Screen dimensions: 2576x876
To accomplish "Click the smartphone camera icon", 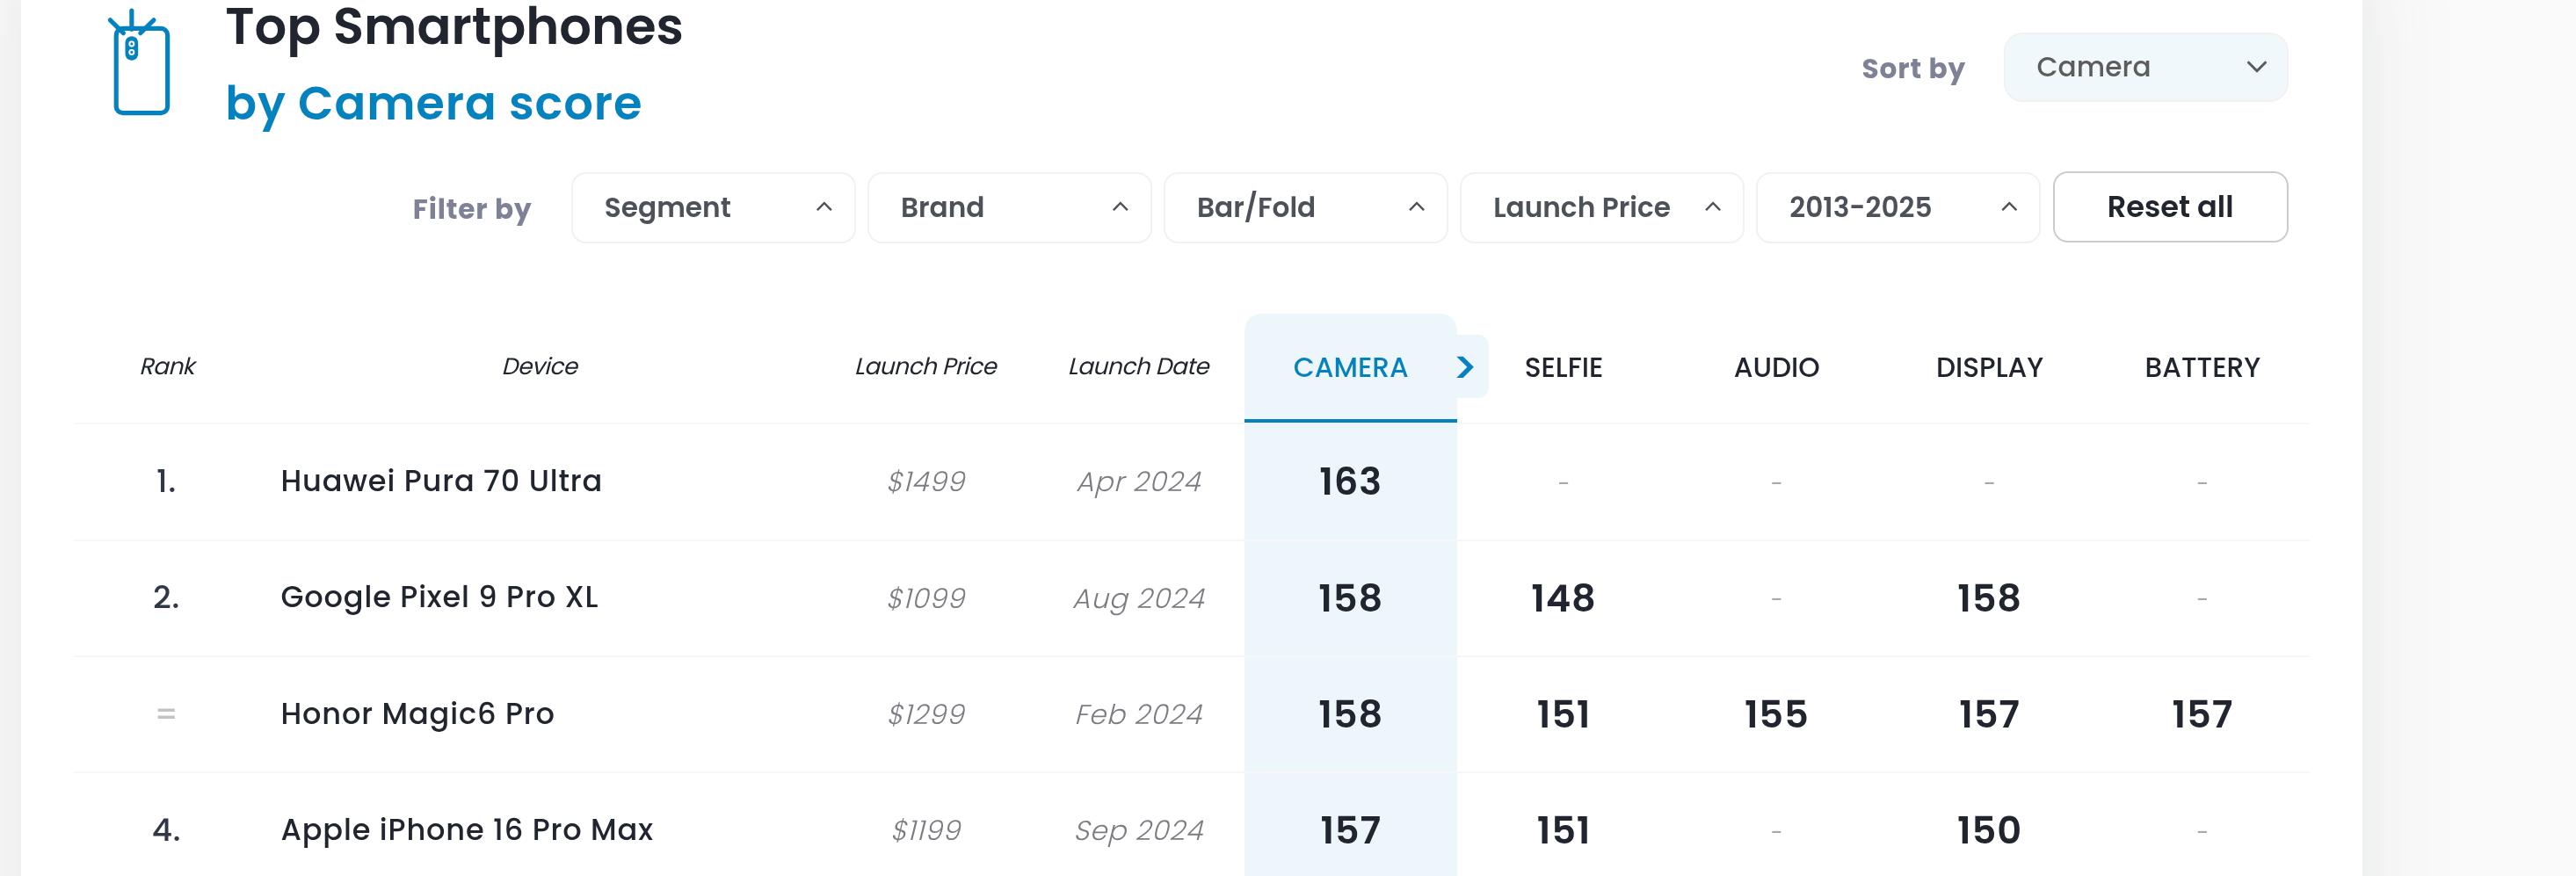I will tap(140, 64).
